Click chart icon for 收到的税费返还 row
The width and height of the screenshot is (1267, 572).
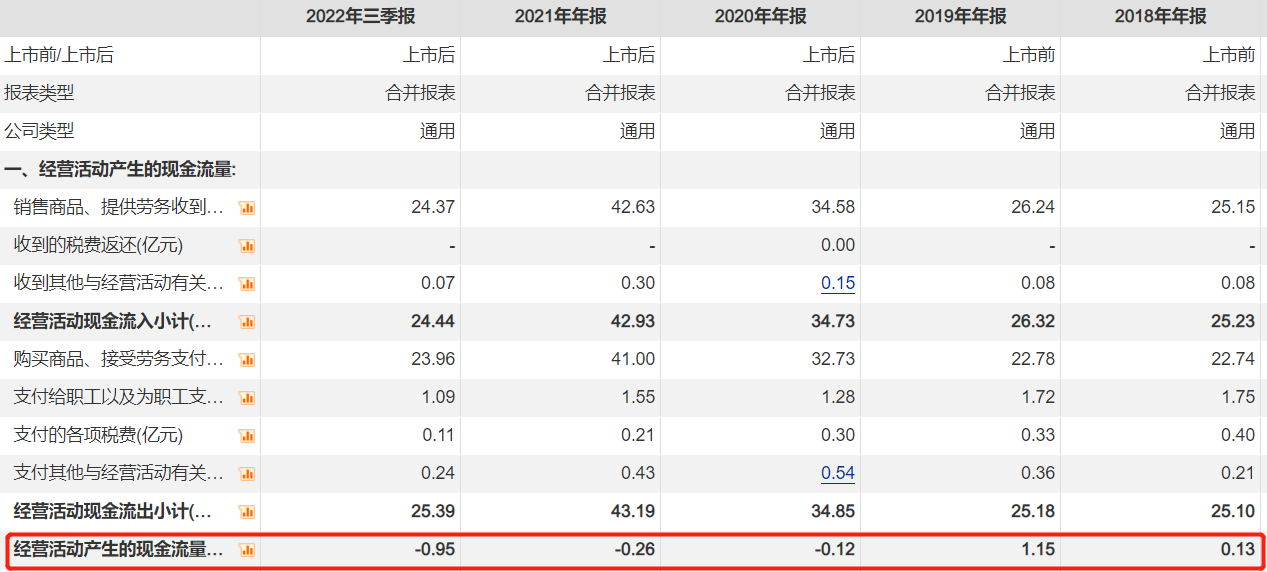pos(247,246)
